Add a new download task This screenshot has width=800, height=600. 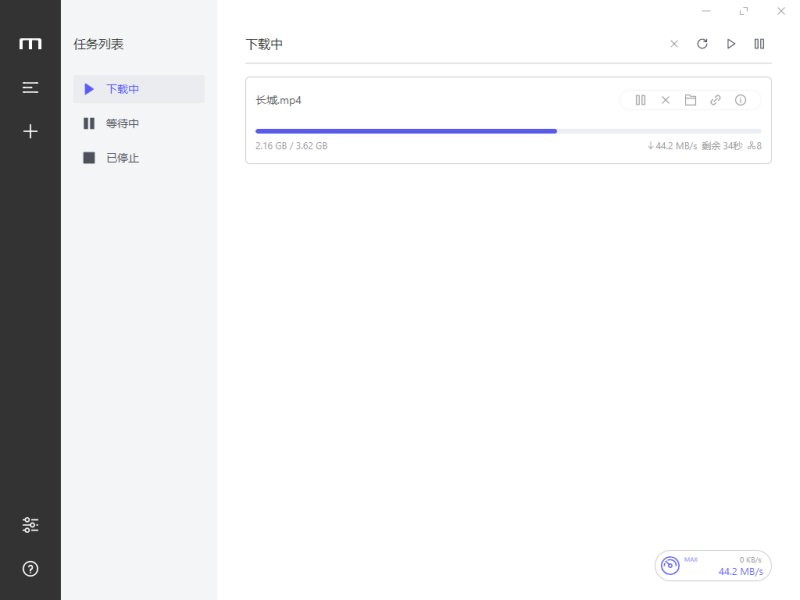click(x=30, y=131)
